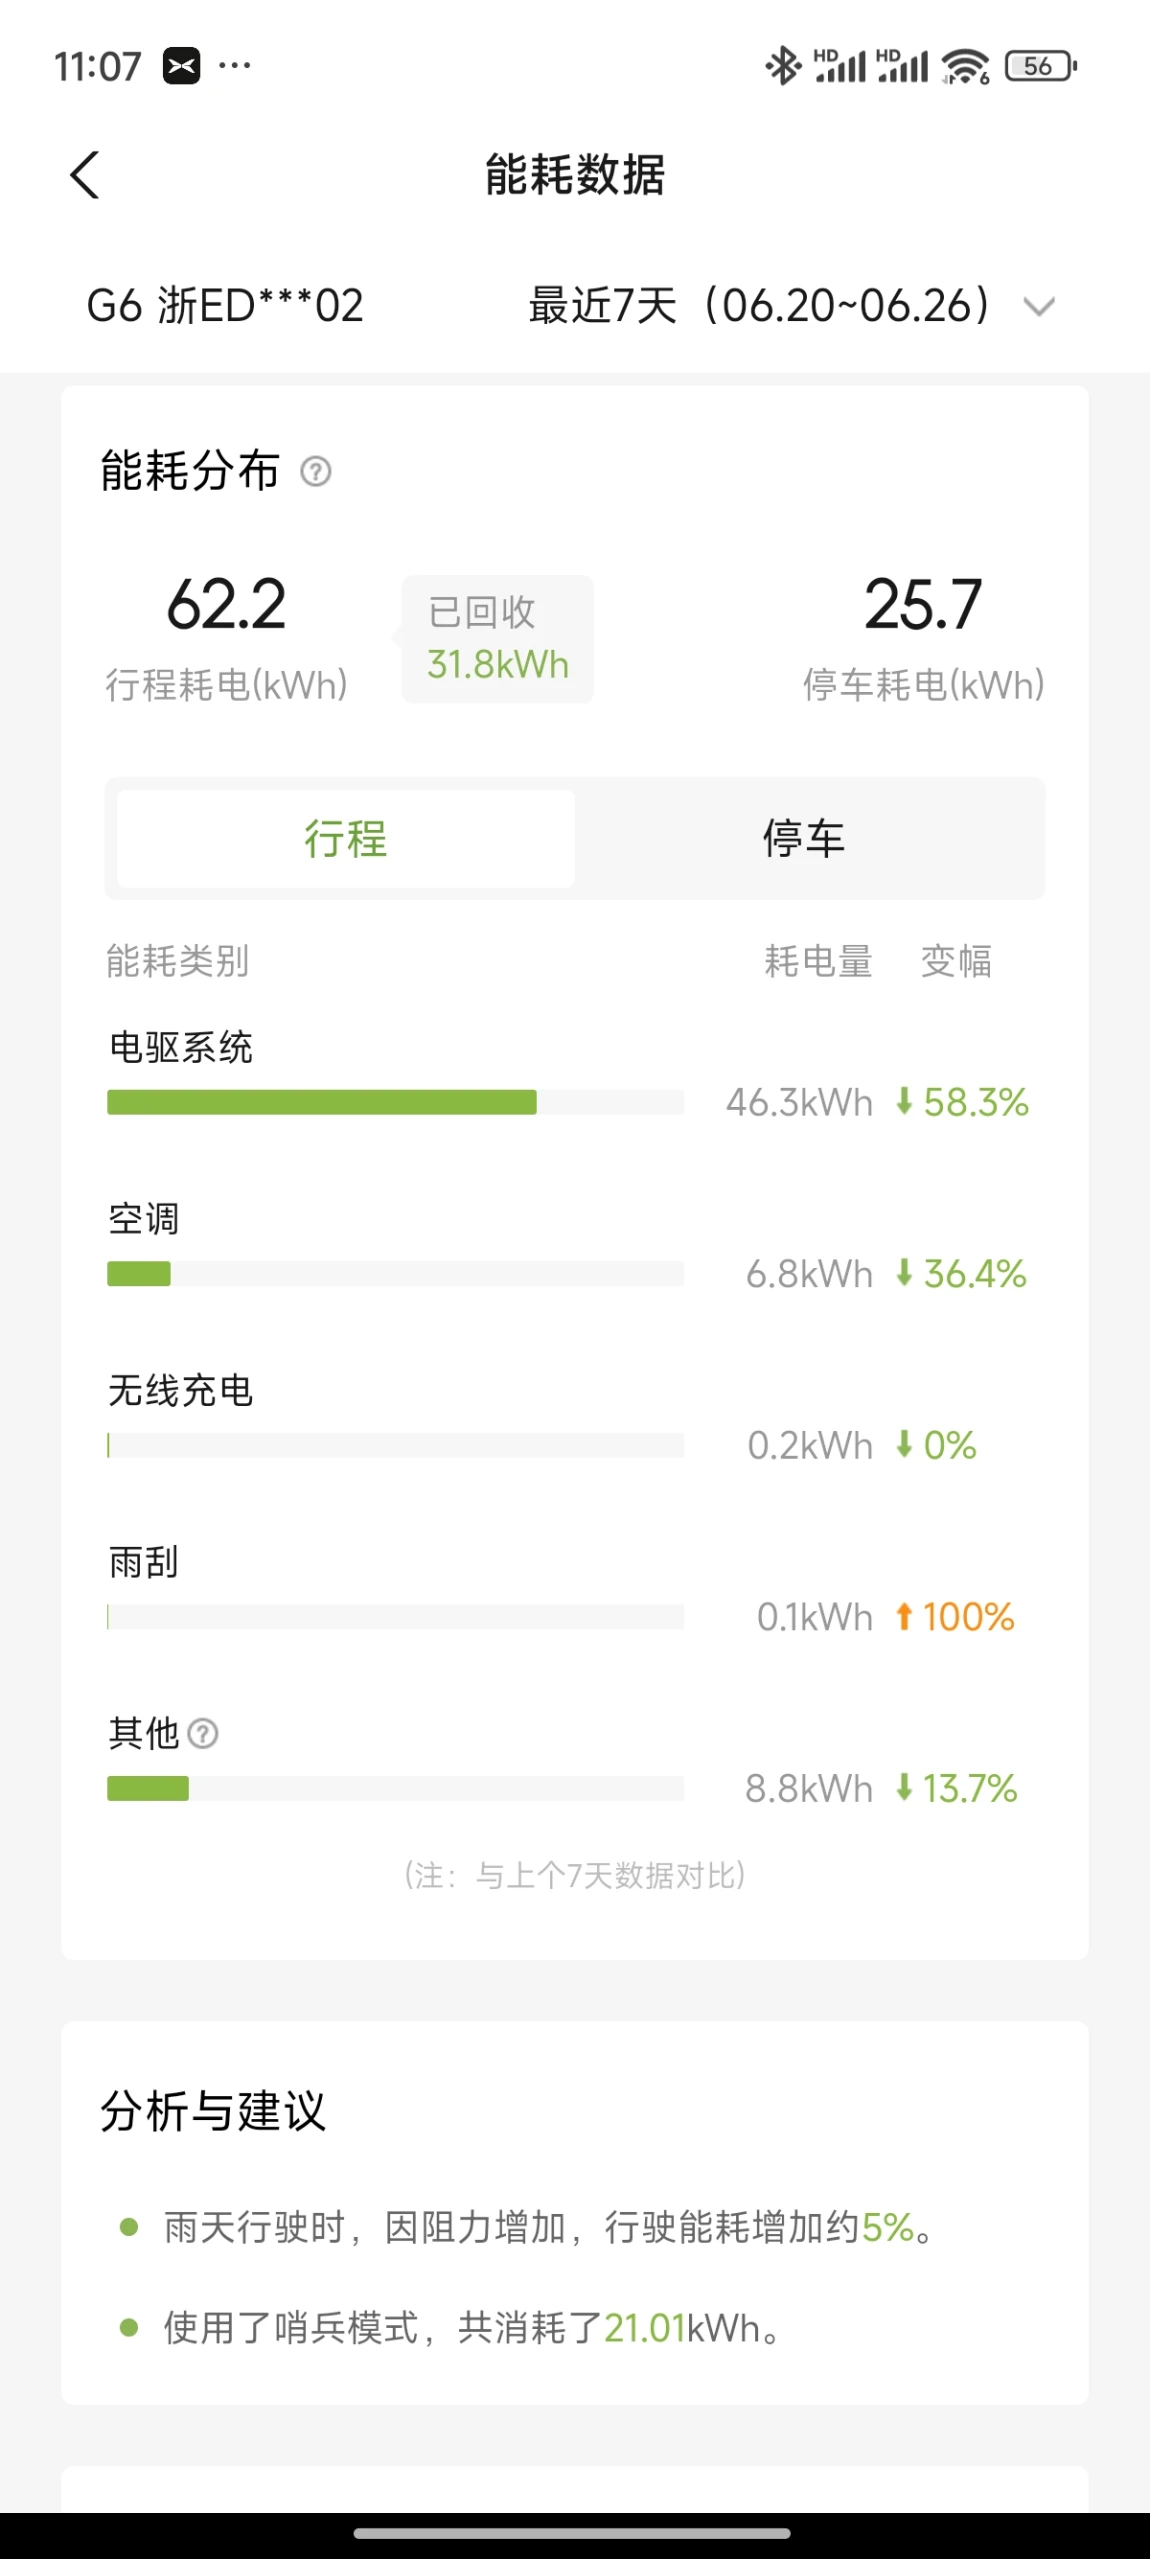
Task: Tap the Bluetooth status icon
Action: click(783, 66)
